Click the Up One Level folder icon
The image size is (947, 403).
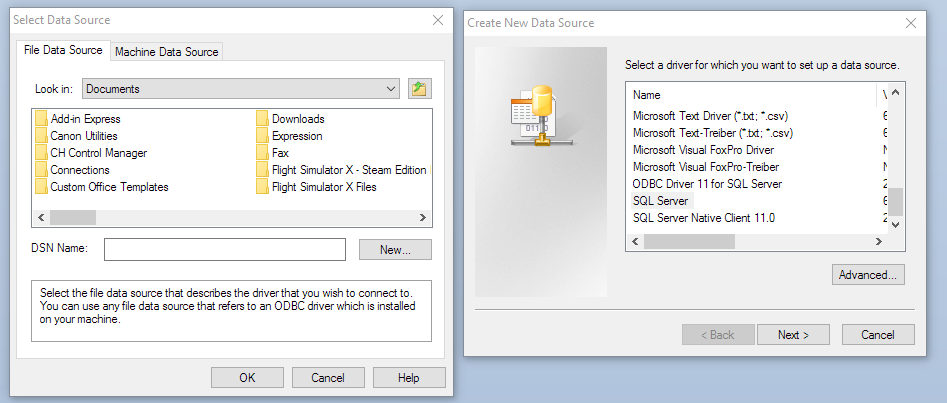pos(419,89)
